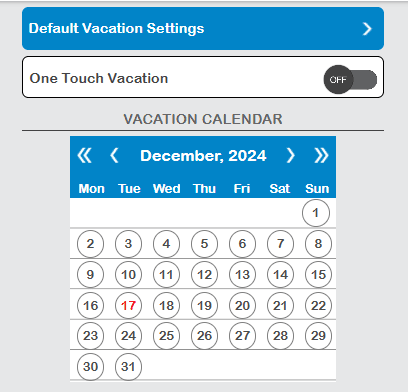Go to previous month with left arrow
The image size is (408, 392).
coord(114,155)
